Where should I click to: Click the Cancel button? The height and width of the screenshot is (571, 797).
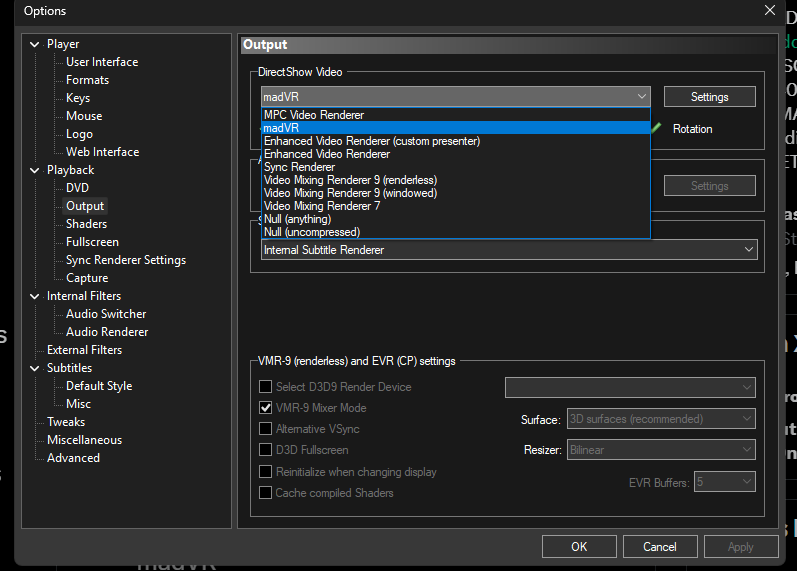660,547
